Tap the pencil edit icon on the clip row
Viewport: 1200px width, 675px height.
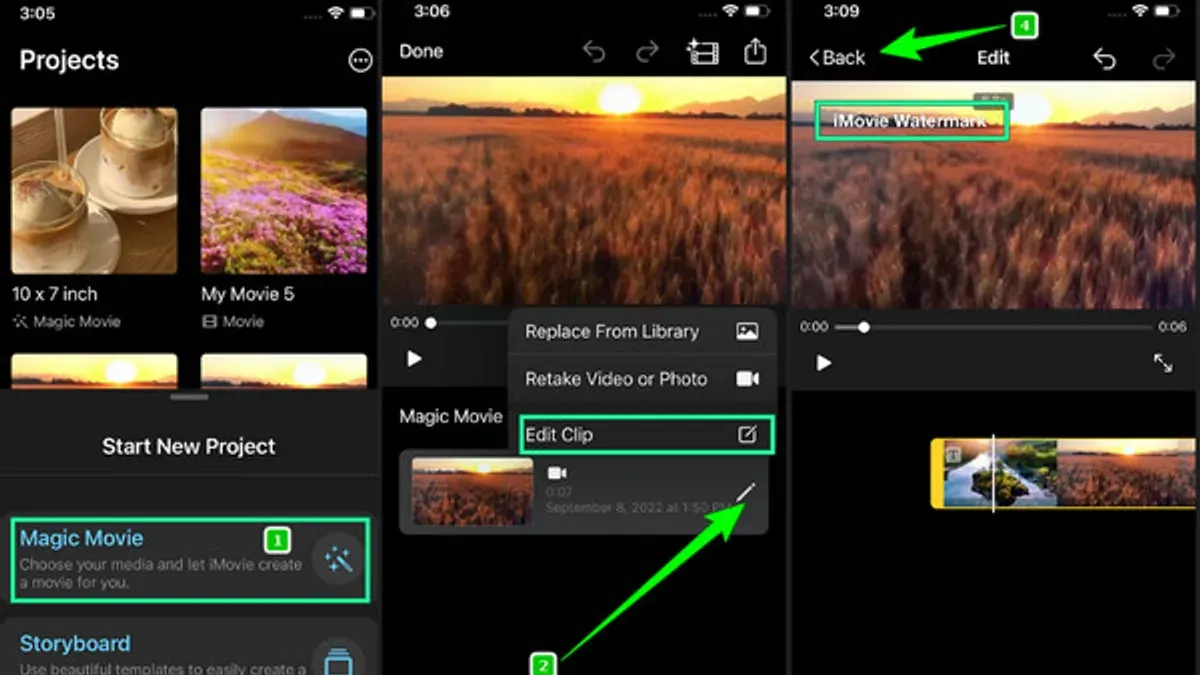[746, 492]
